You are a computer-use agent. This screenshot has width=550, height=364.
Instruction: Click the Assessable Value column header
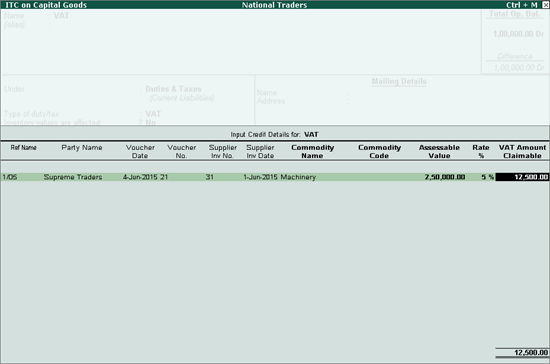point(439,151)
